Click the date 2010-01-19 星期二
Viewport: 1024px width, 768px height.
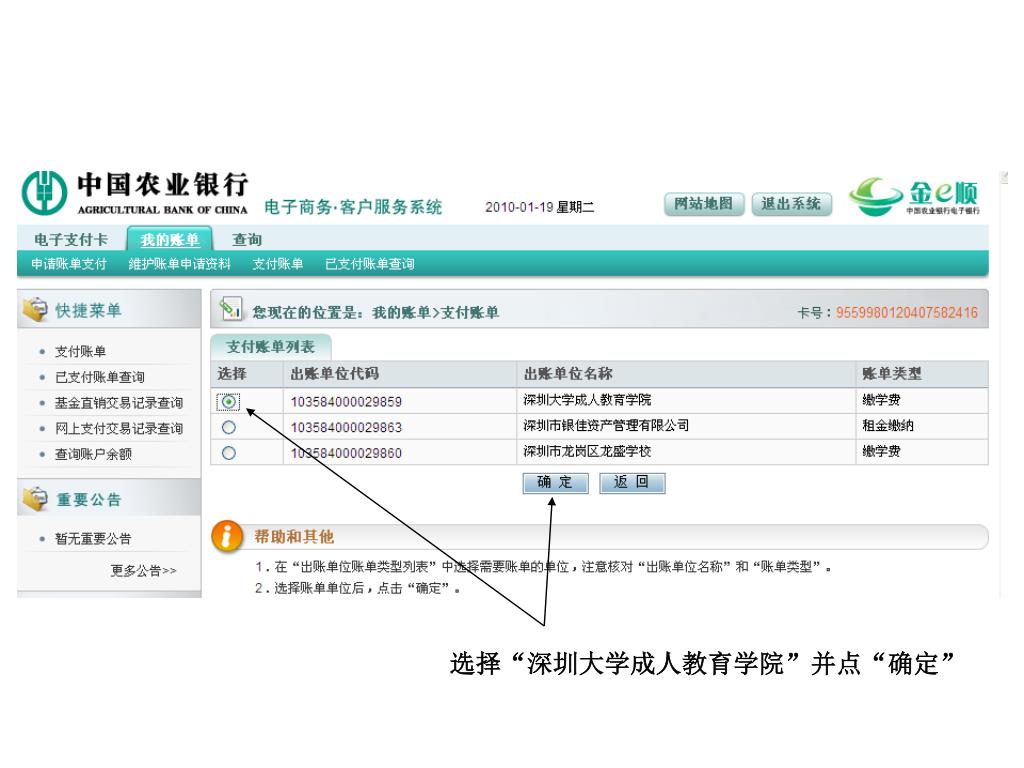click(539, 207)
